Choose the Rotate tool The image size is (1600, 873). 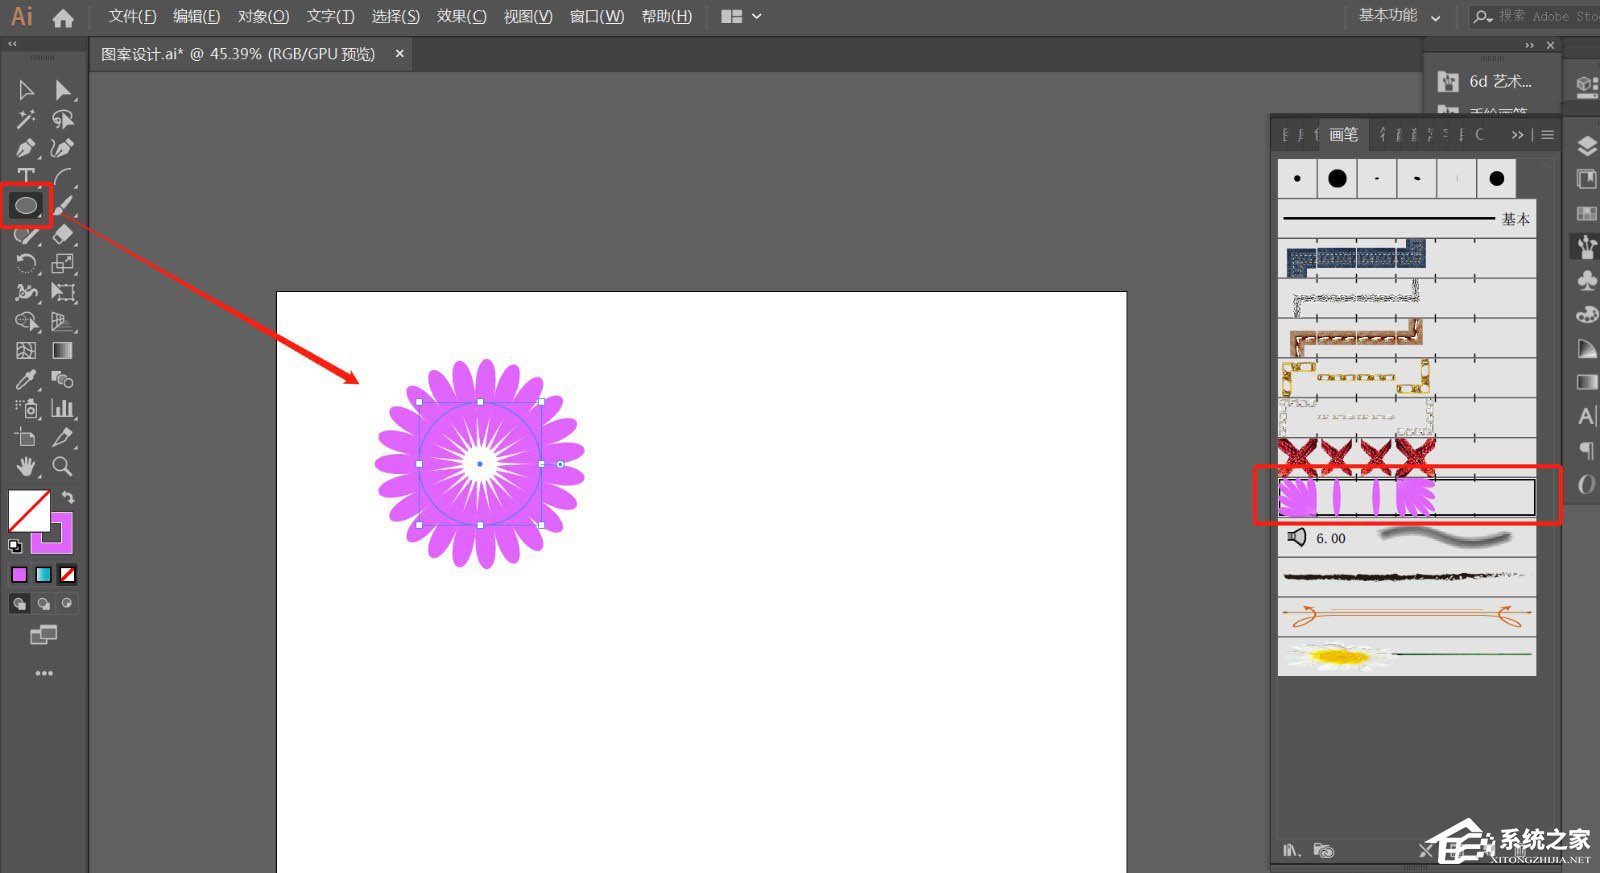pos(26,264)
